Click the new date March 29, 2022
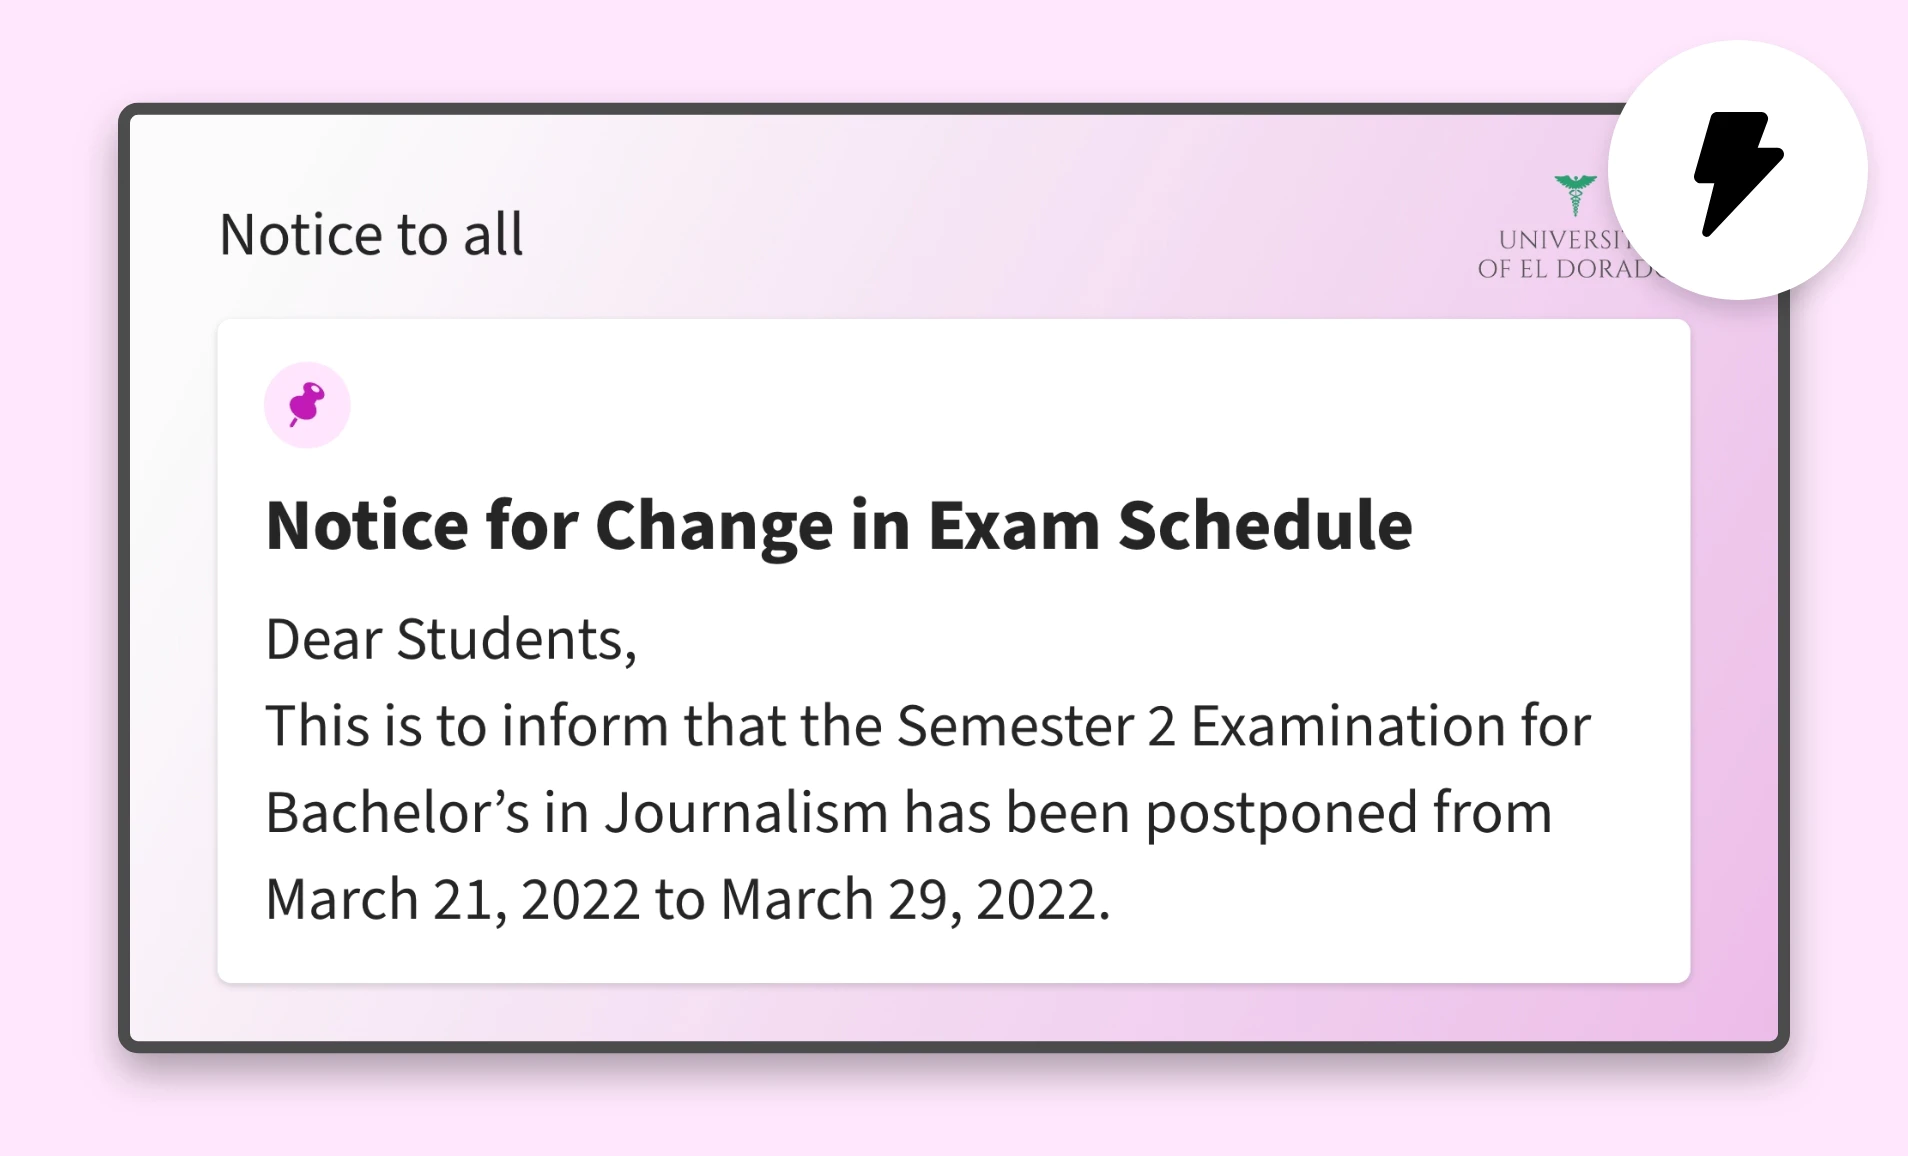1908x1156 pixels. [x=915, y=899]
